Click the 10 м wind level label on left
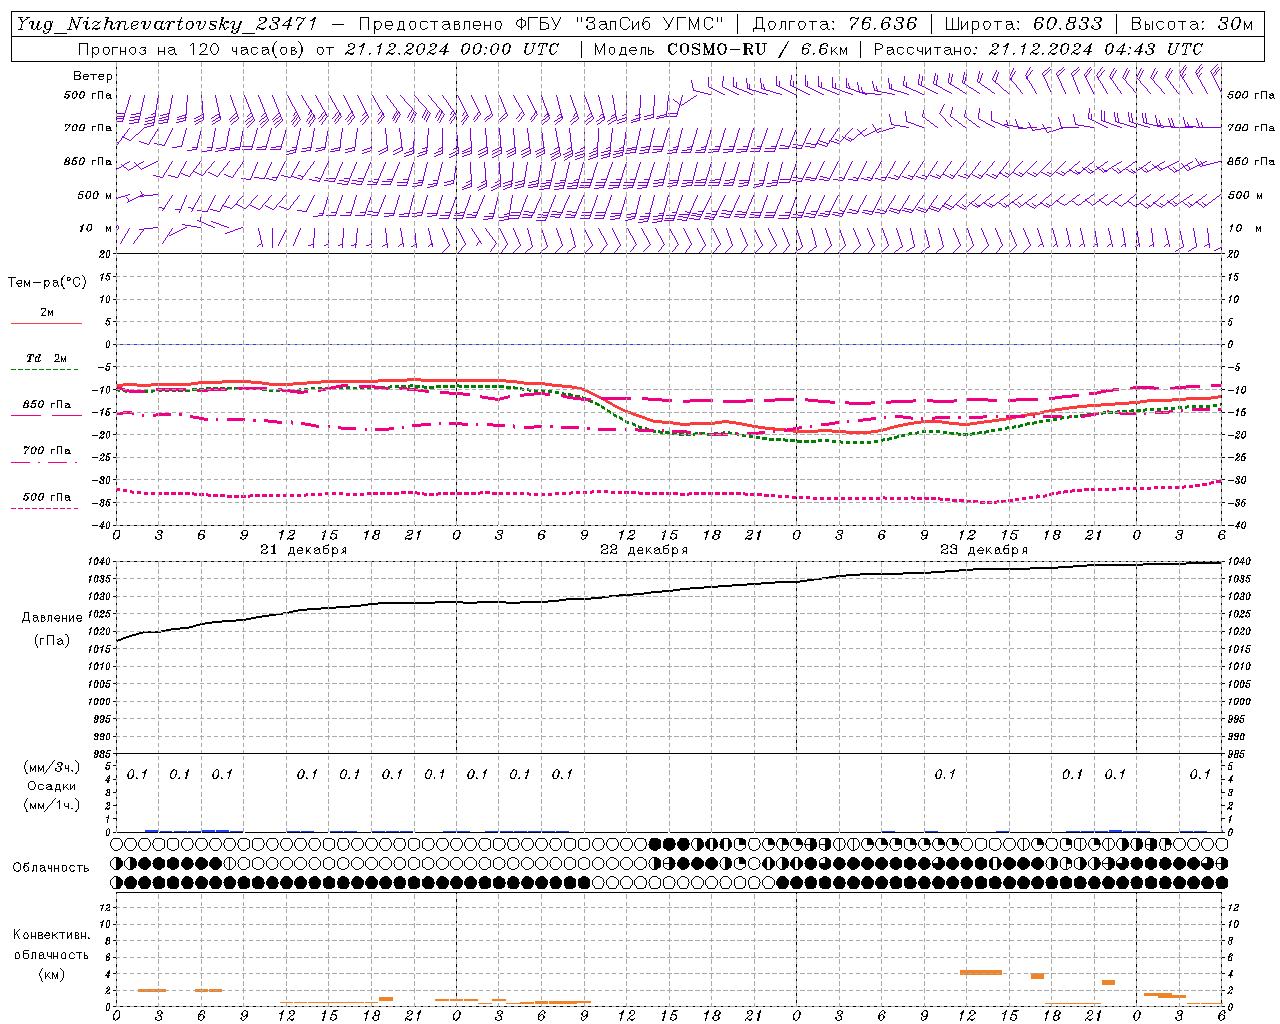The height and width of the screenshot is (1024, 1280). click(96, 228)
